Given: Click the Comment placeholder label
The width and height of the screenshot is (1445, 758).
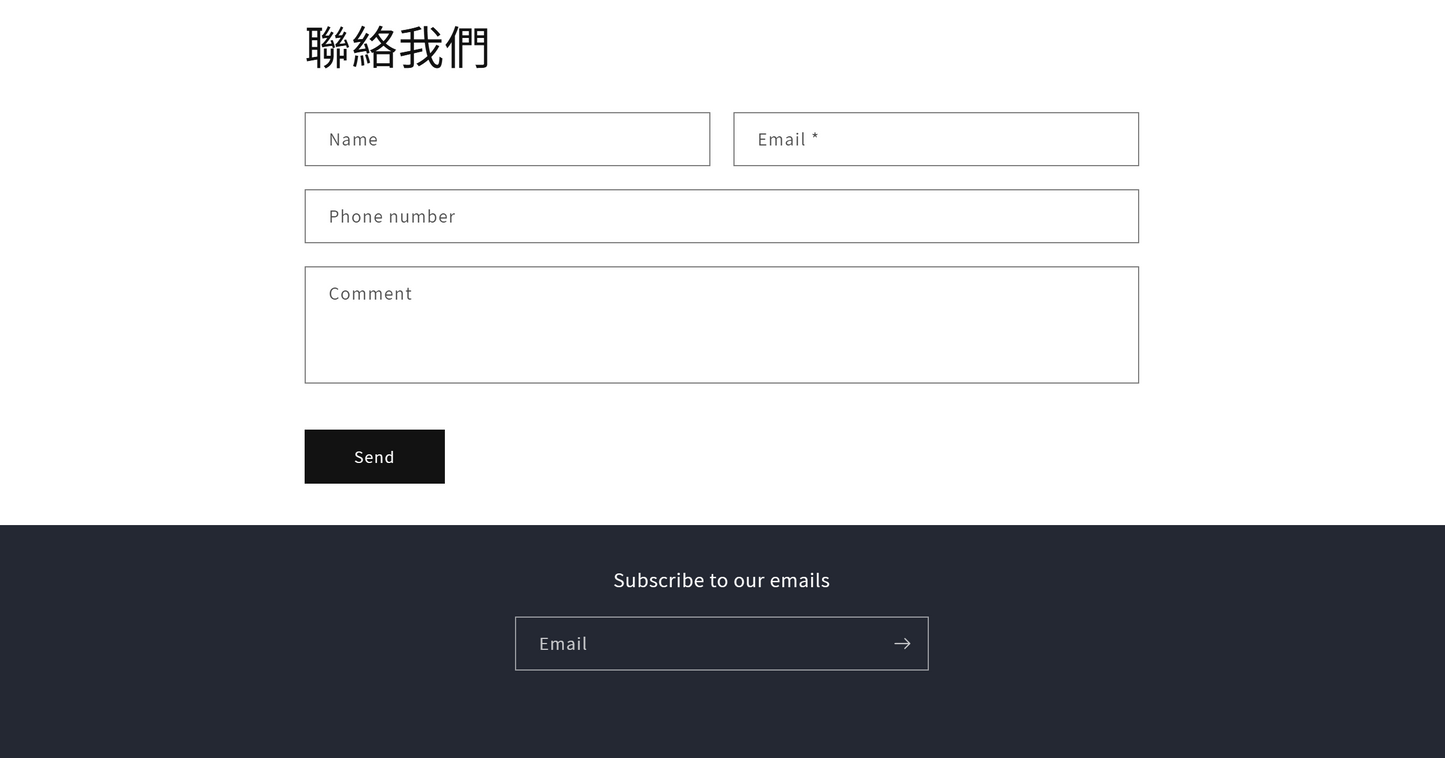Looking at the screenshot, I should (370, 293).
